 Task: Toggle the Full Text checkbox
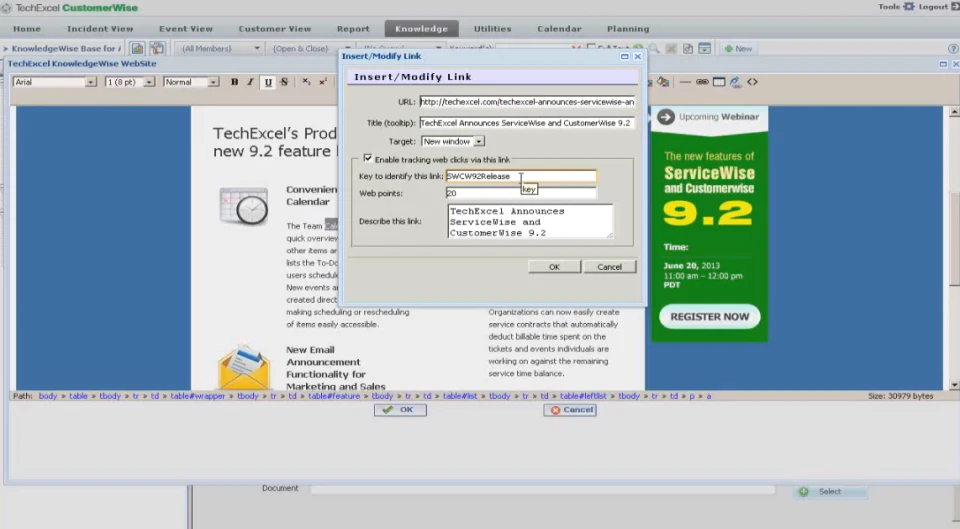pyautogui.click(x=591, y=48)
